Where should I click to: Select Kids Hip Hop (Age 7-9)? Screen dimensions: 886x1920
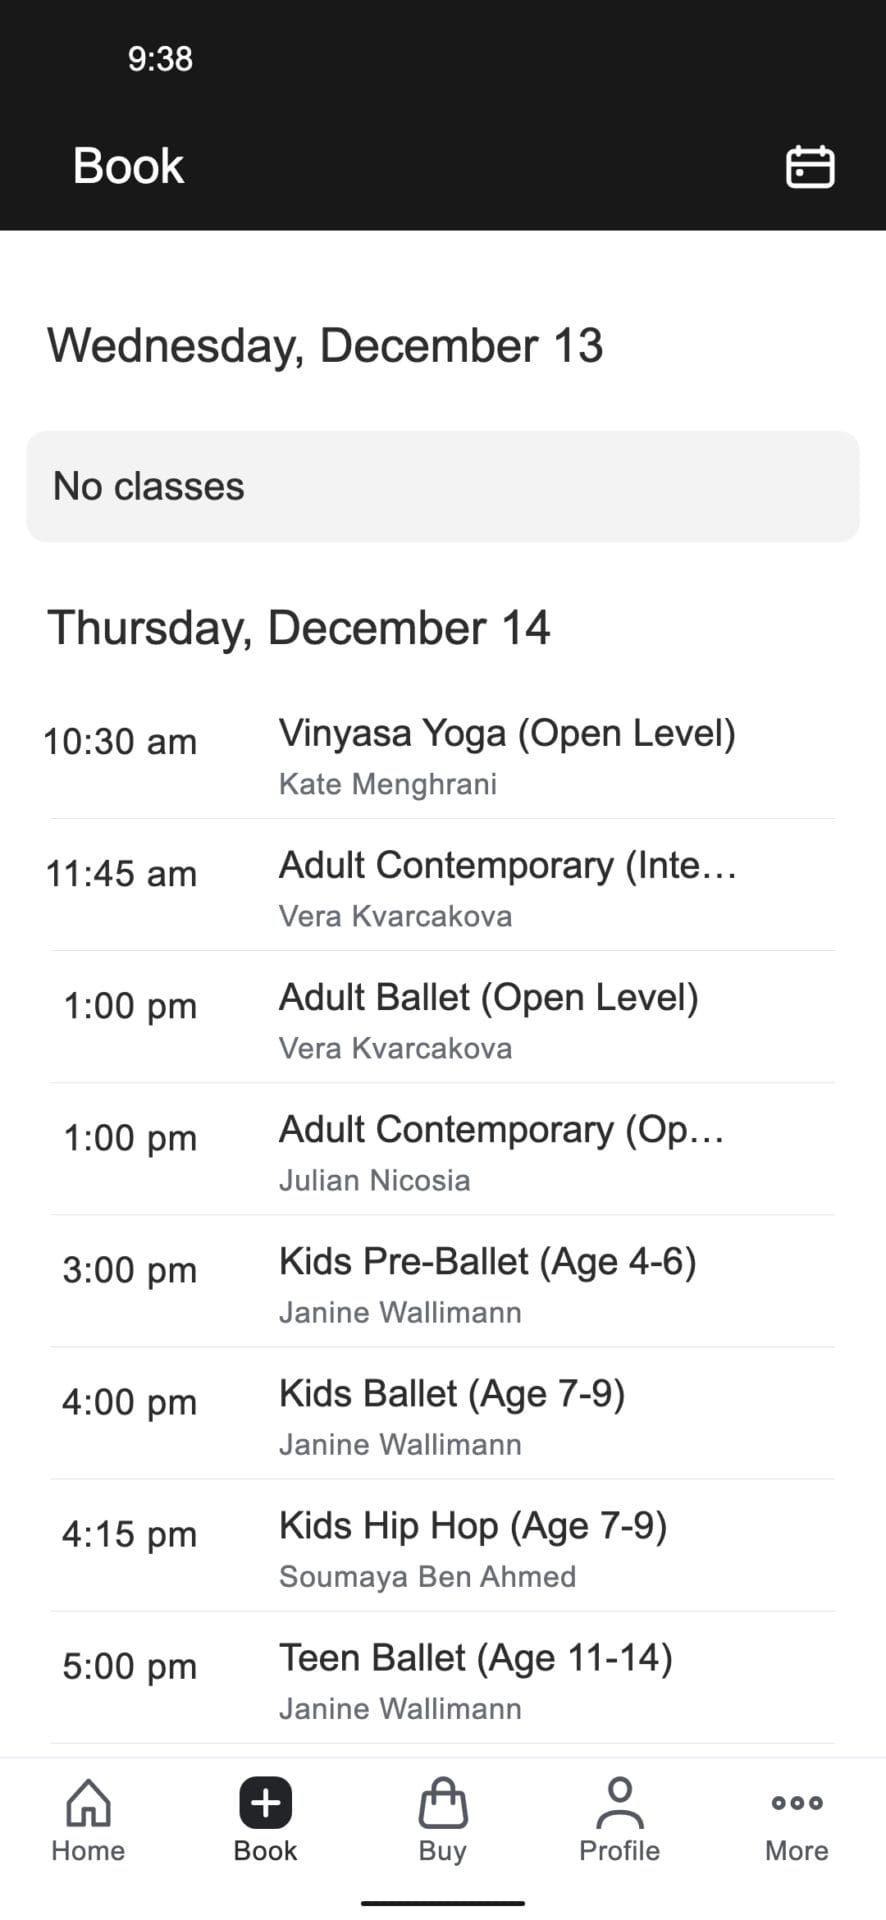[472, 1526]
